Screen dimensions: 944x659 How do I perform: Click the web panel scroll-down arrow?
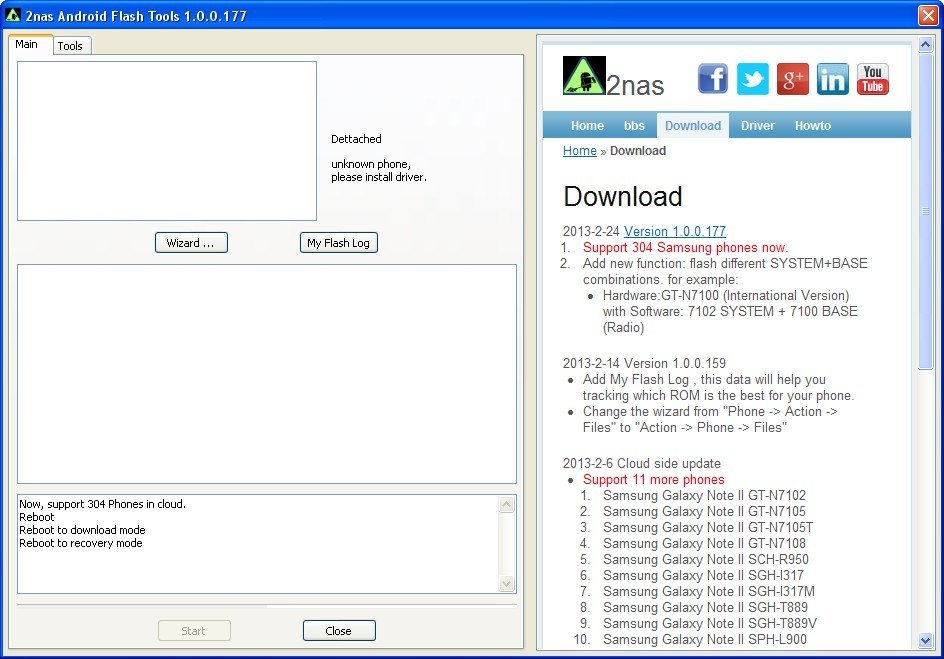coord(925,641)
